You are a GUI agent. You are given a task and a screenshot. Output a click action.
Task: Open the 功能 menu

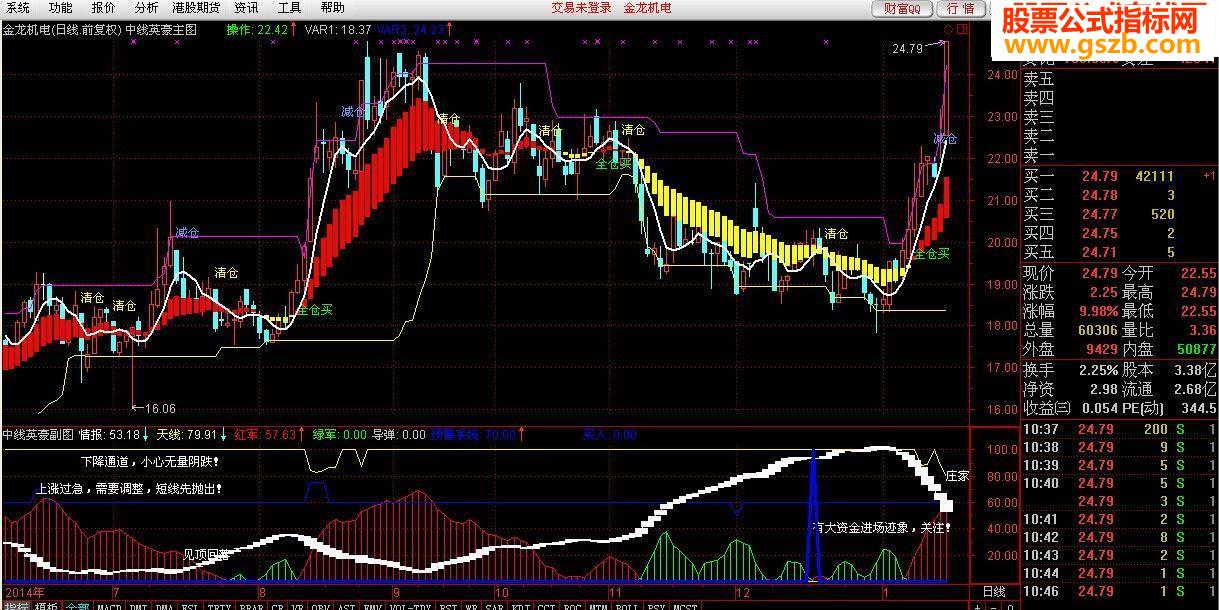(x=60, y=7)
